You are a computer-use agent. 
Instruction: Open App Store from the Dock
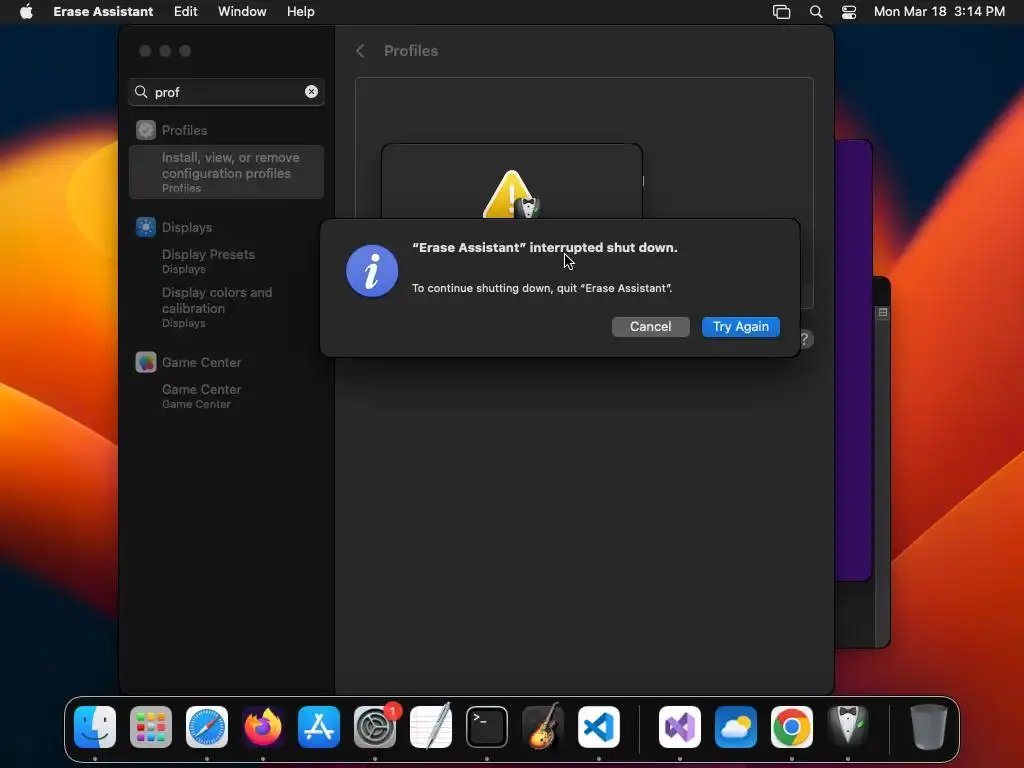click(x=319, y=727)
